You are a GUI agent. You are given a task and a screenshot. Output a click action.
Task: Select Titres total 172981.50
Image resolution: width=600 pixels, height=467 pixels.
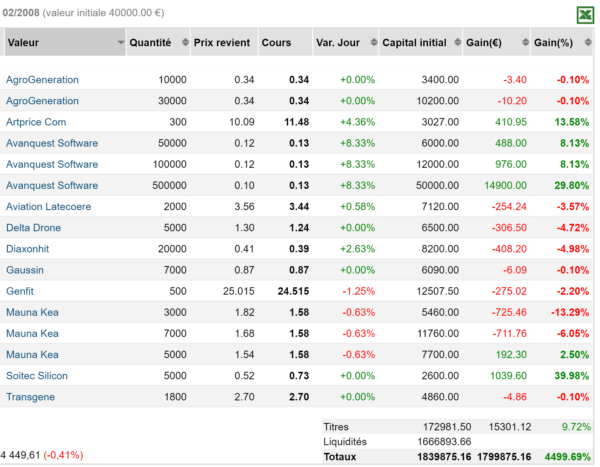click(447, 427)
